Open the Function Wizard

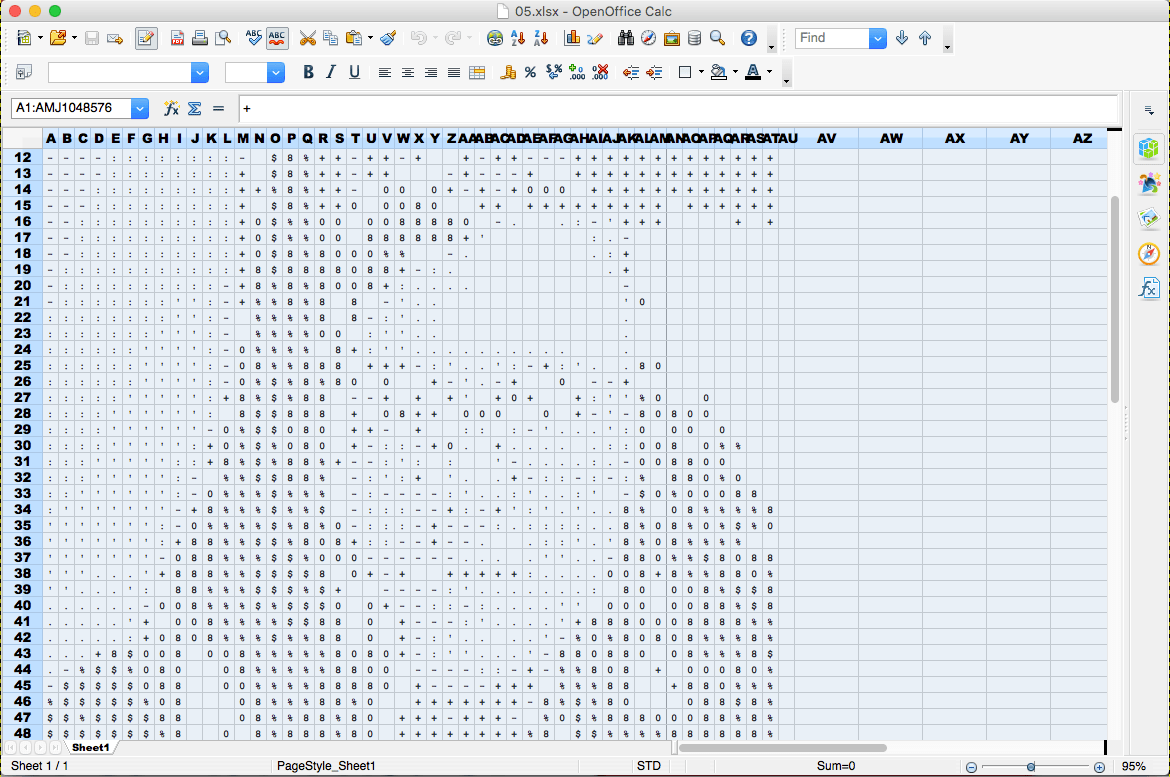(171, 108)
